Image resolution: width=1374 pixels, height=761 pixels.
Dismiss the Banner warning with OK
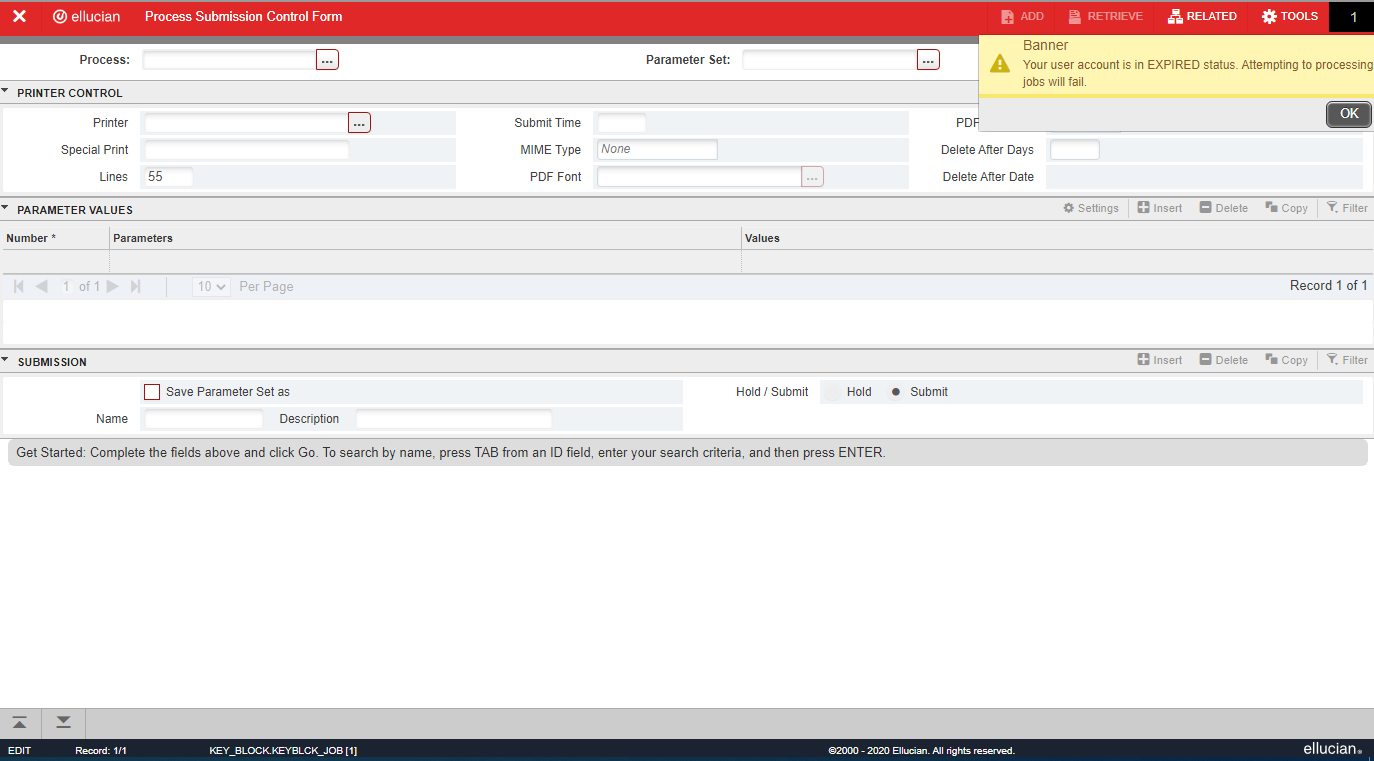pyautogui.click(x=1348, y=114)
